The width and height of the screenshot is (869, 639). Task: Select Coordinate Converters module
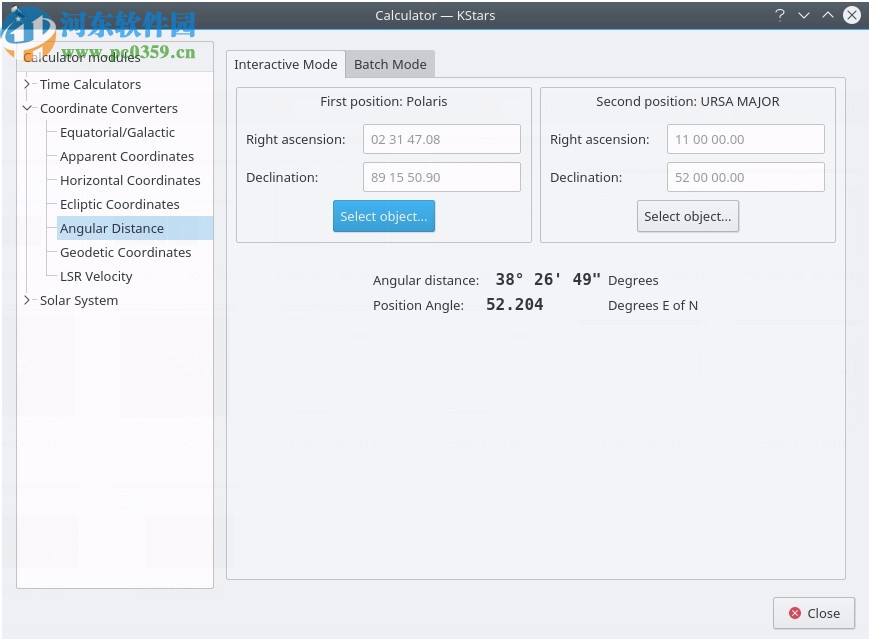[x=109, y=108]
